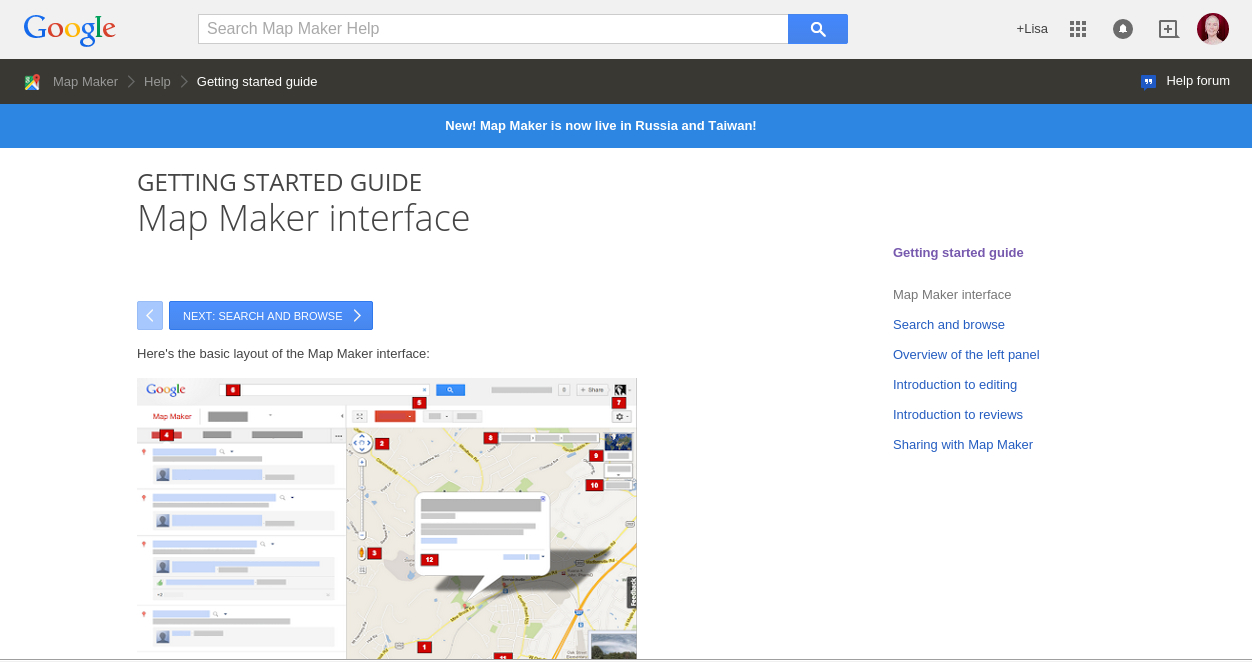Open Search and browse sidebar link
The width and height of the screenshot is (1252, 662).
click(x=949, y=325)
